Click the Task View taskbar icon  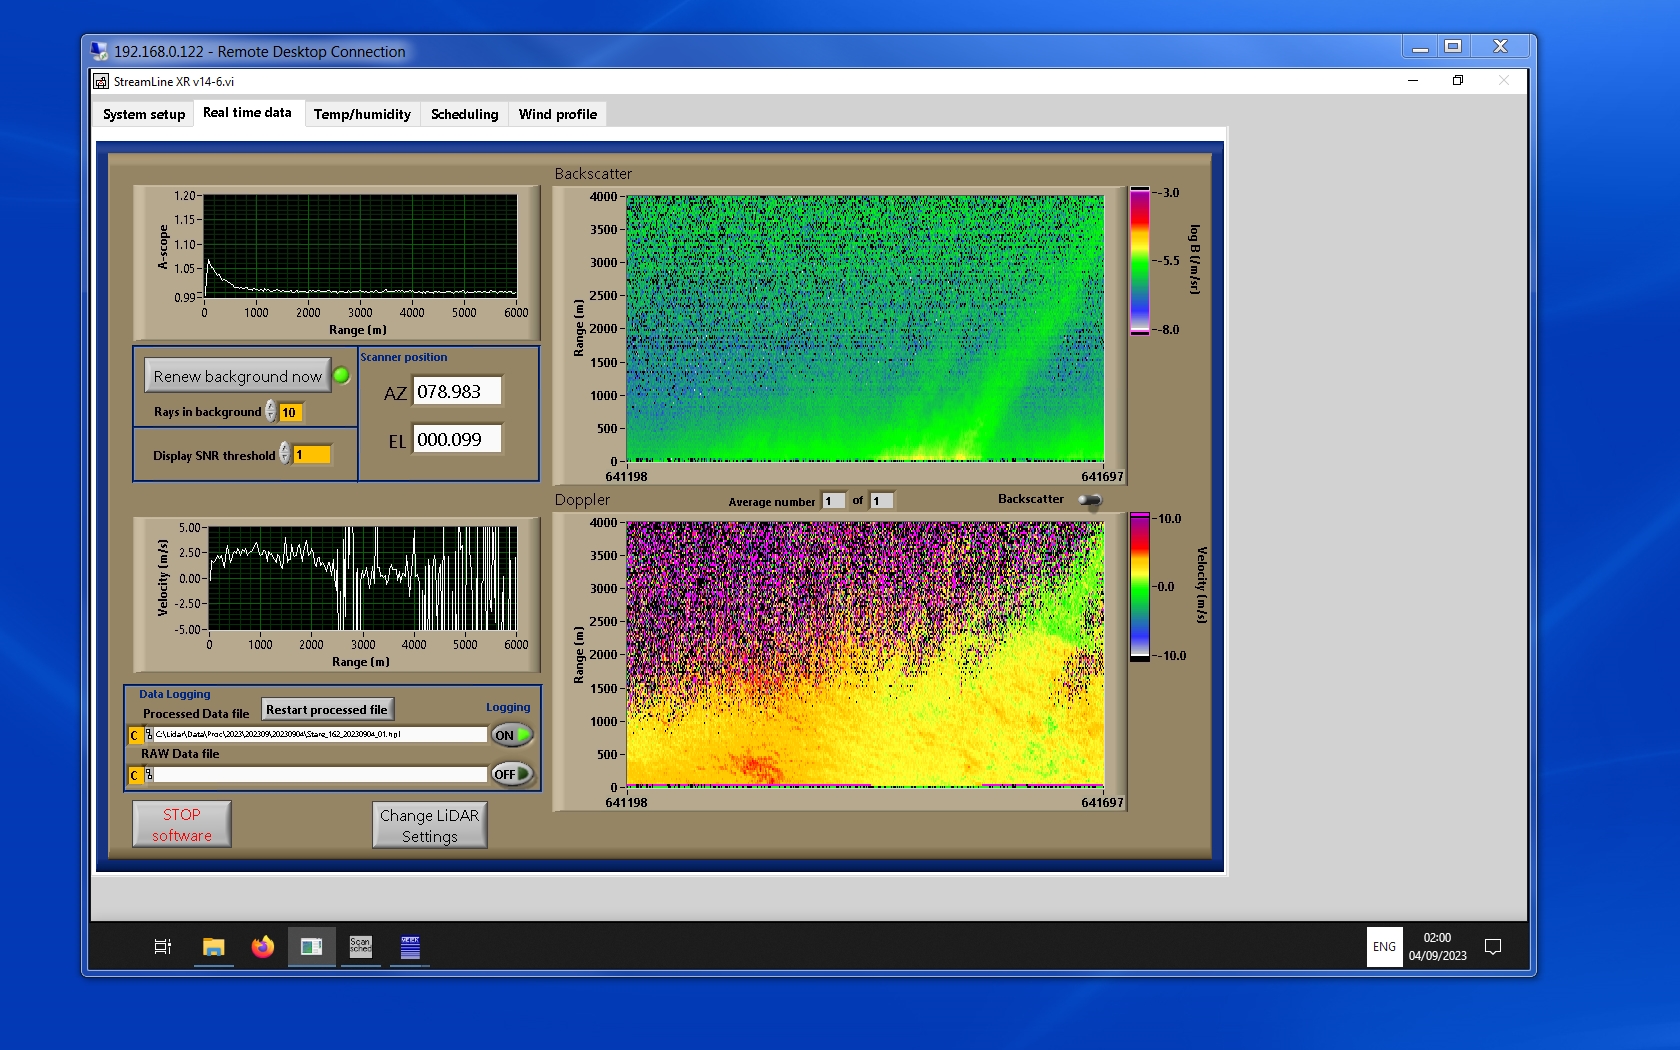click(x=163, y=946)
